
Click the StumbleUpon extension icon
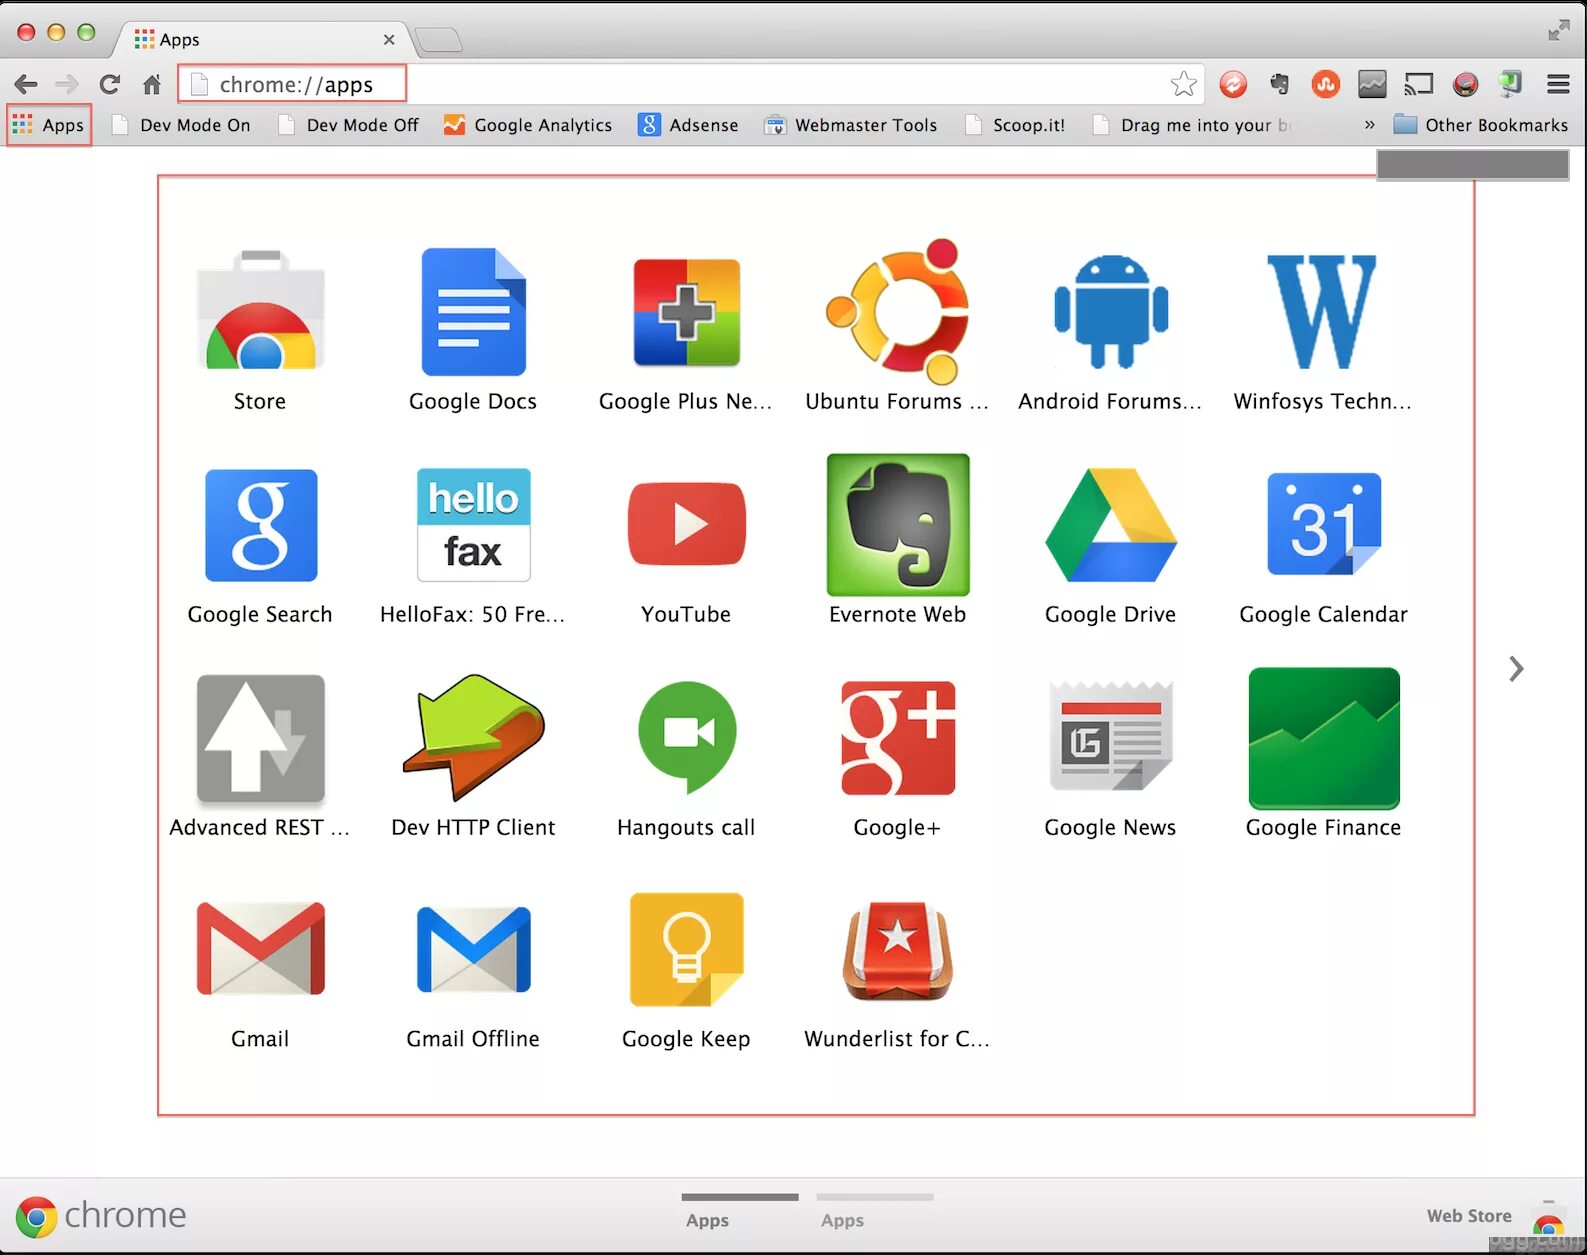pyautogui.click(x=1326, y=85)
